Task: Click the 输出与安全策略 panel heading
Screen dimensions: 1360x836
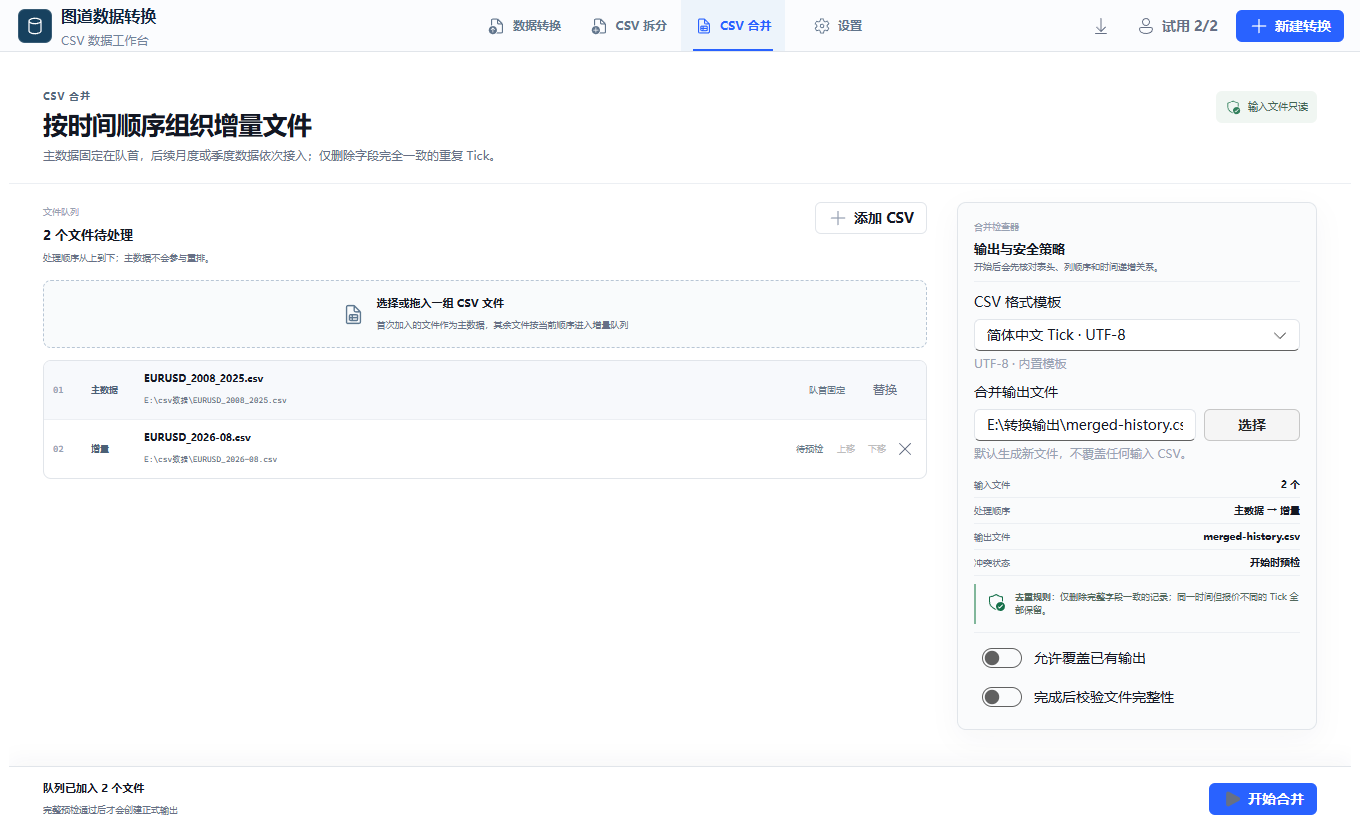Action: point(1019,249)
